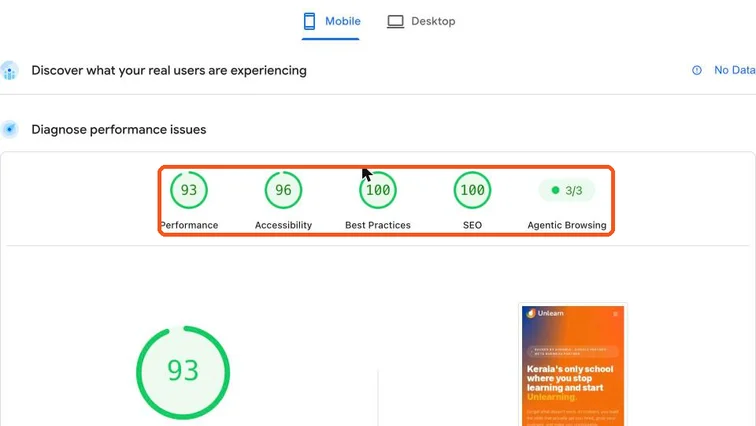Switch to the Mobile tab
The height and width of the screenshot is (426, 756).
tap(331, 21)
